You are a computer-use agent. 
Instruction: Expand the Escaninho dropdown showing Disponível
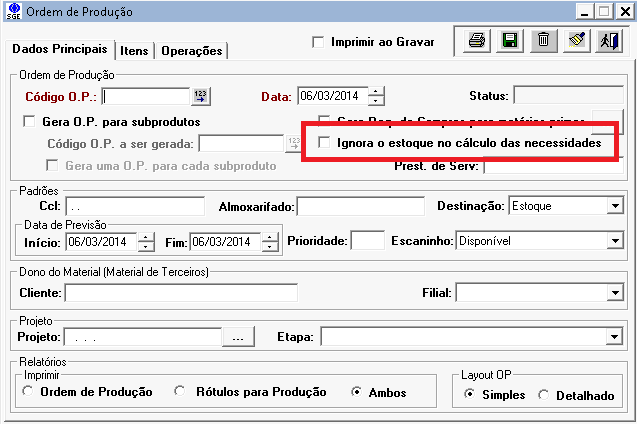tap(614, 242)
